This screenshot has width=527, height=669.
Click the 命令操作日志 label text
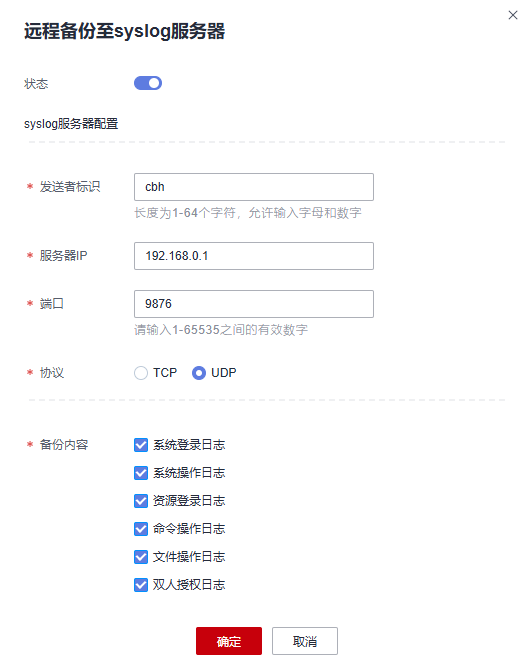click(x=189, y=529)
